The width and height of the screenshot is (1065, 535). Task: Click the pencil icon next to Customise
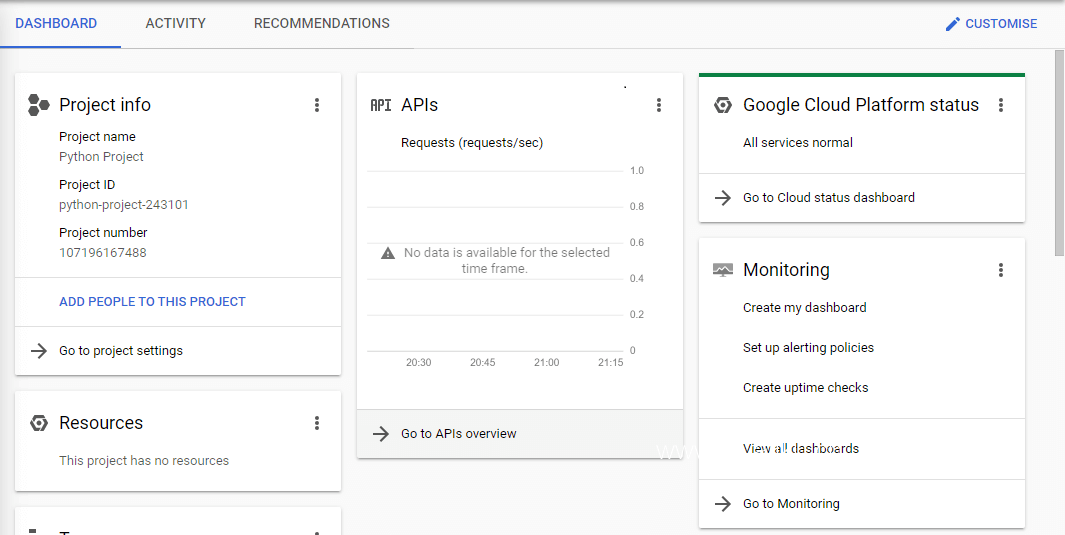[x=953, y=24]
